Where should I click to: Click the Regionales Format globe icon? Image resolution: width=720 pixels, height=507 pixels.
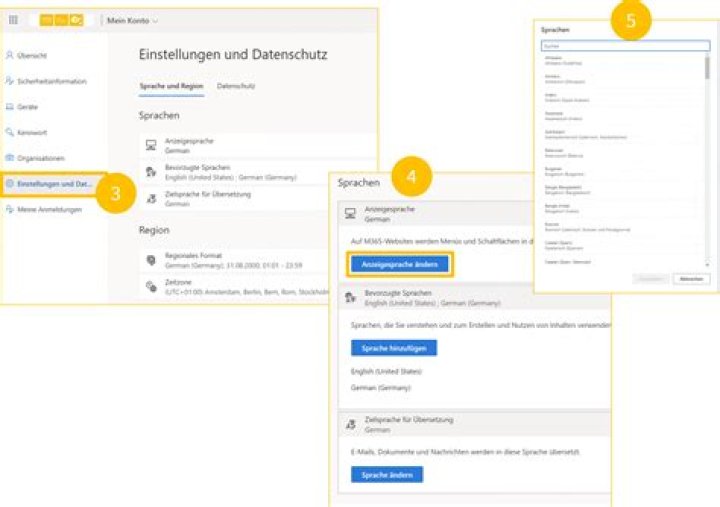(151, 260)
